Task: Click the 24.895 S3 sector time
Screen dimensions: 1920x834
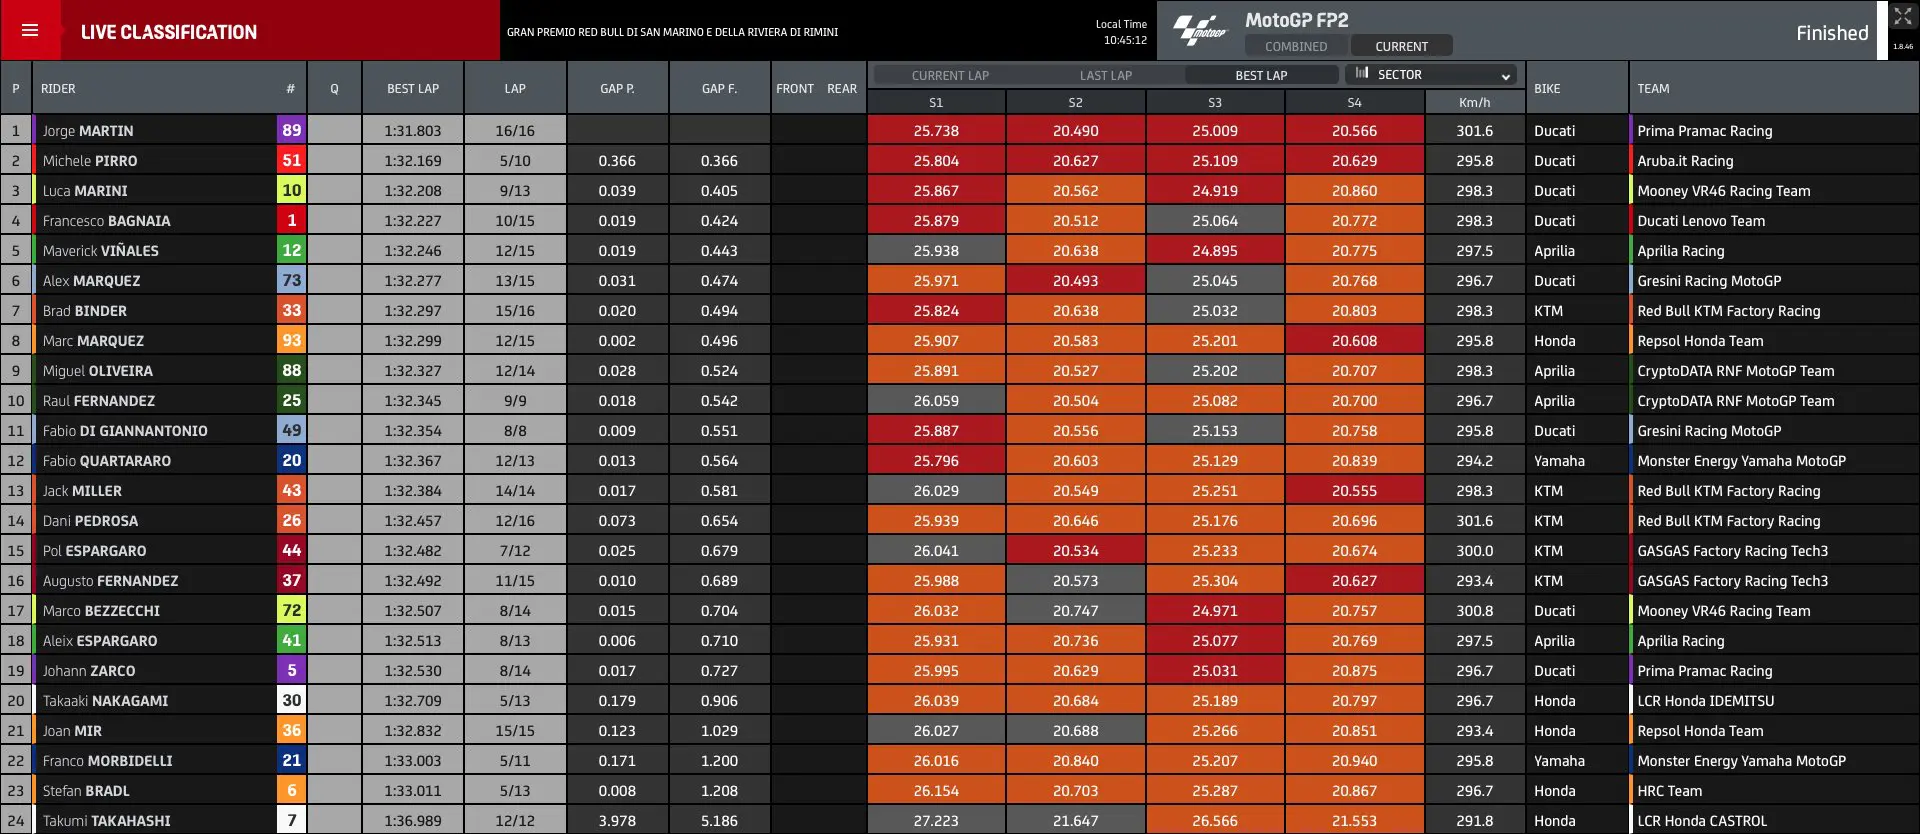Action: pyautogui.click(x=1214, y=251)
